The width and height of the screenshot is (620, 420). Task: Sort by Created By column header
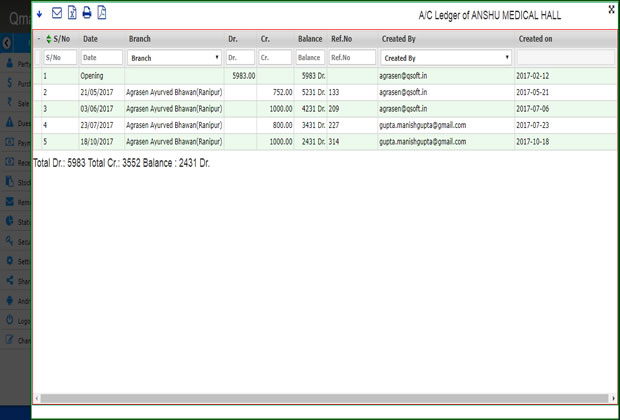click(x=399, y=39)
